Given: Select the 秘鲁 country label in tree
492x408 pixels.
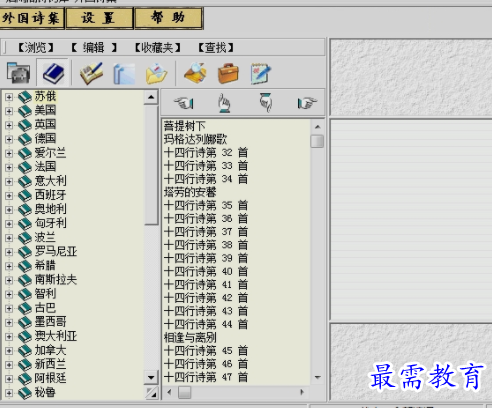Looking at the screenshot, I should pos(45,392).
